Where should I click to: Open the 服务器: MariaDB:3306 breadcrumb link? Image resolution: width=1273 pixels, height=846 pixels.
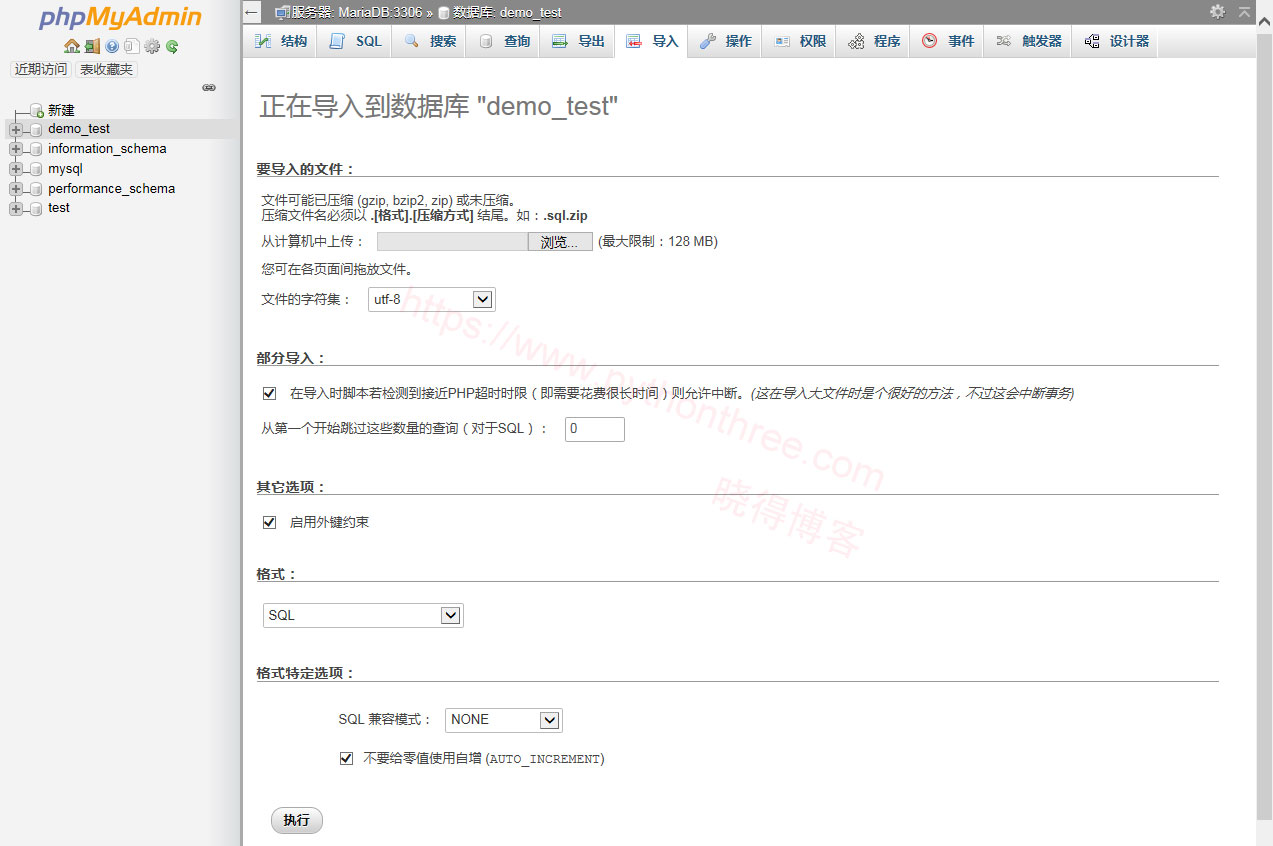tap(357, 13)
